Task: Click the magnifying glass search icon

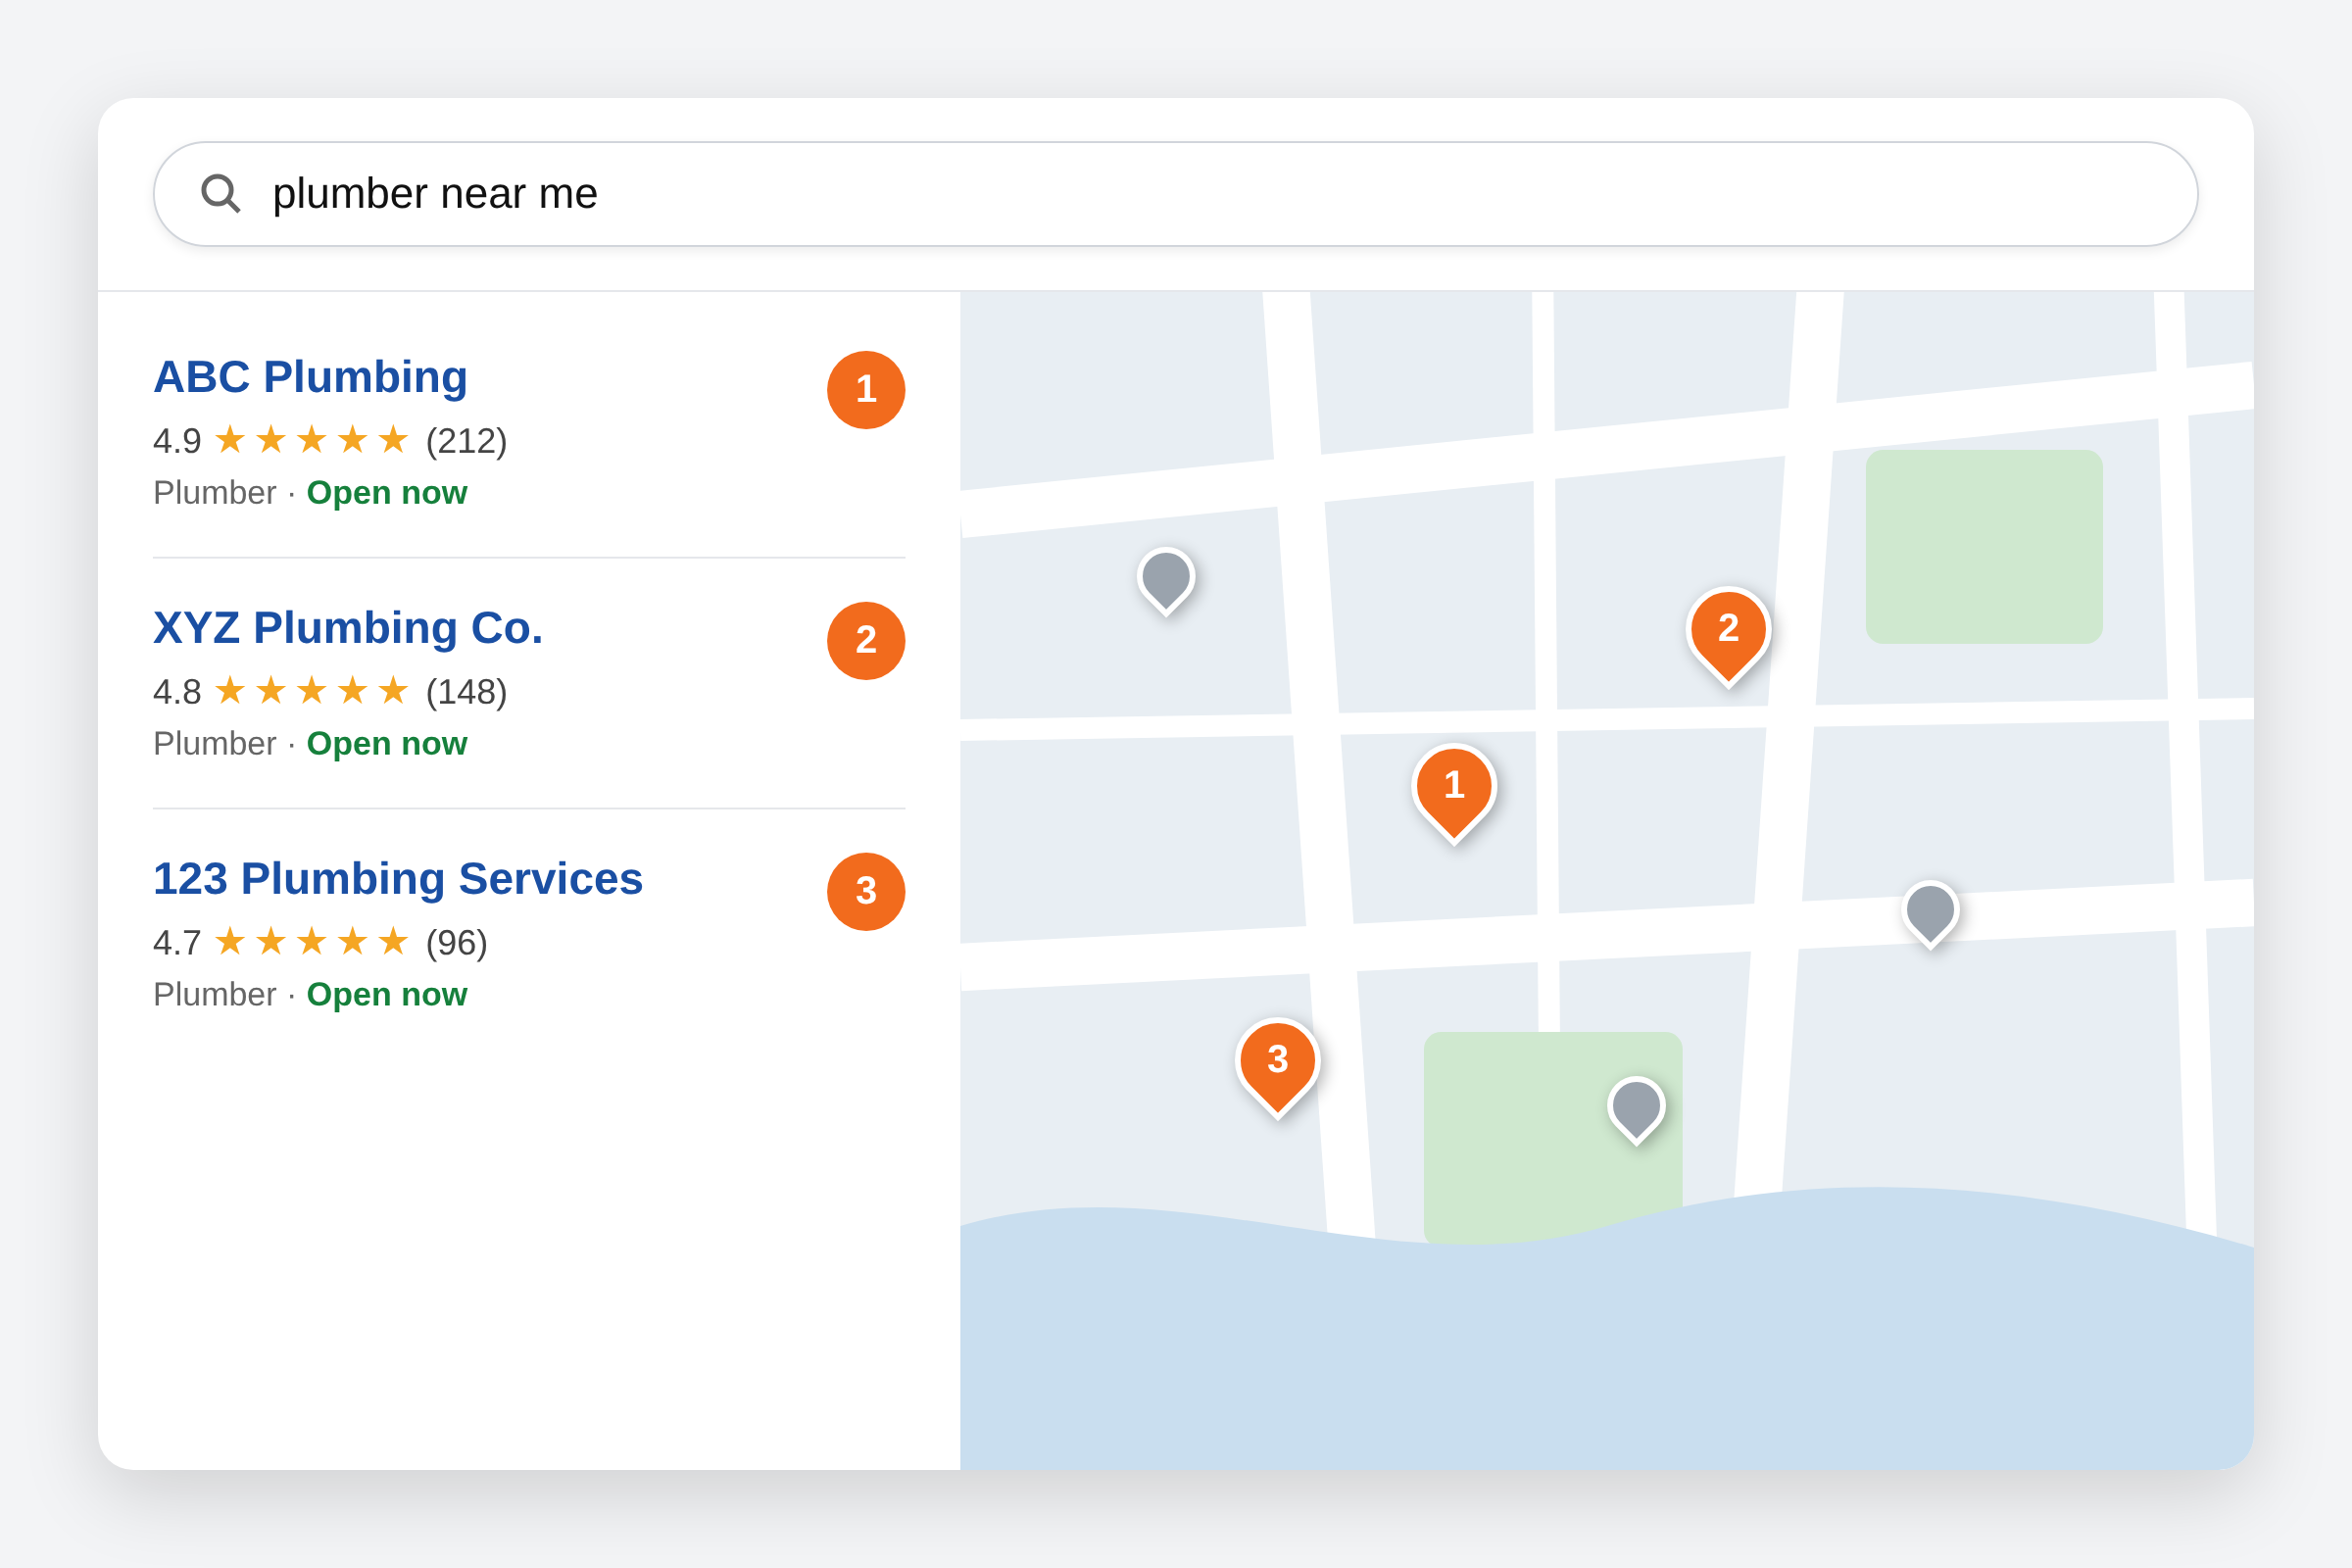Action: (x=220, y=194)
